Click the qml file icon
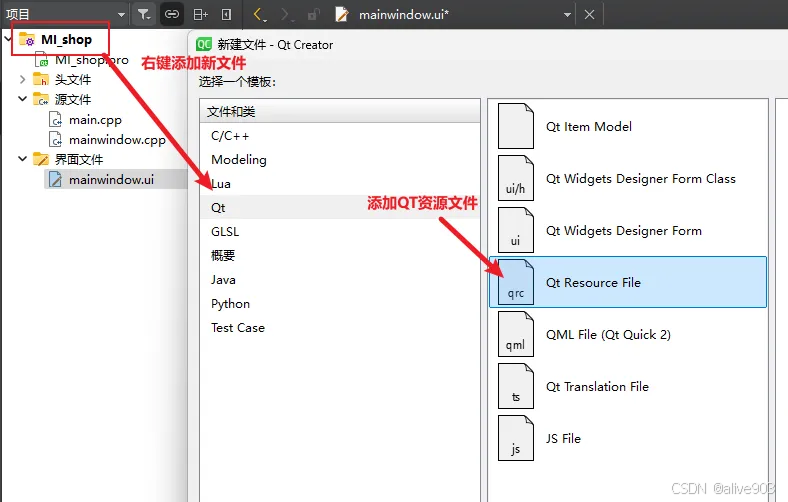This screenshot has height=502, width=788. point(516,334)
